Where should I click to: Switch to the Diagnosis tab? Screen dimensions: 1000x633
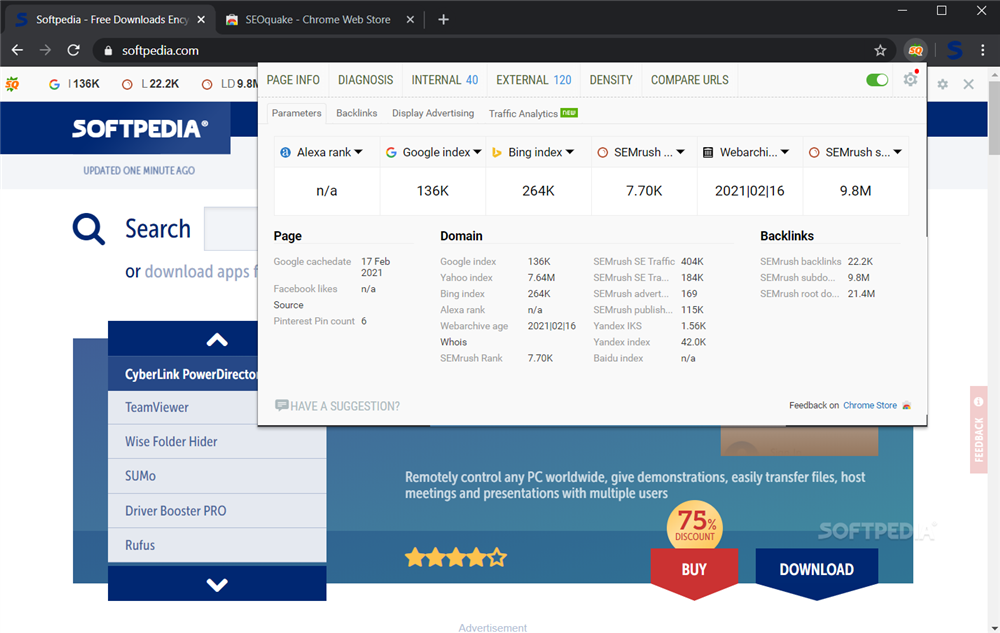pyautogui.click(x=366, y=80)
